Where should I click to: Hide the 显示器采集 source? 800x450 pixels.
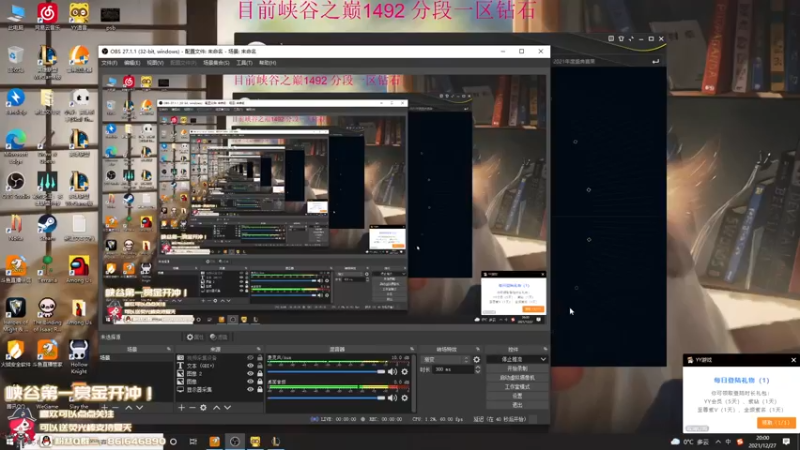[250, 389]
